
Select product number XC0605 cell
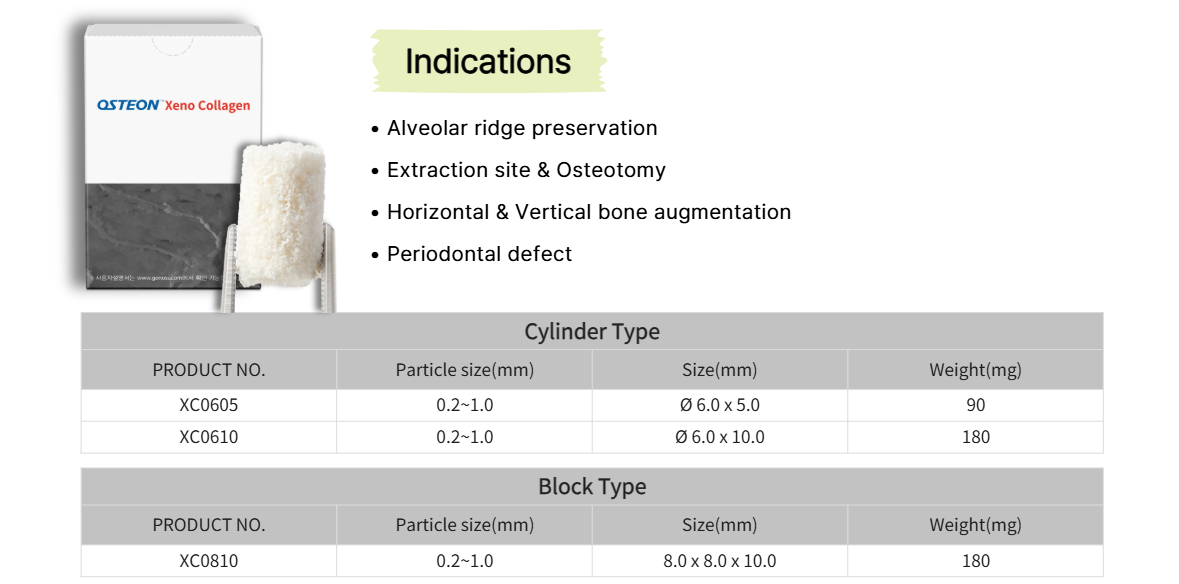coord(209,405)
